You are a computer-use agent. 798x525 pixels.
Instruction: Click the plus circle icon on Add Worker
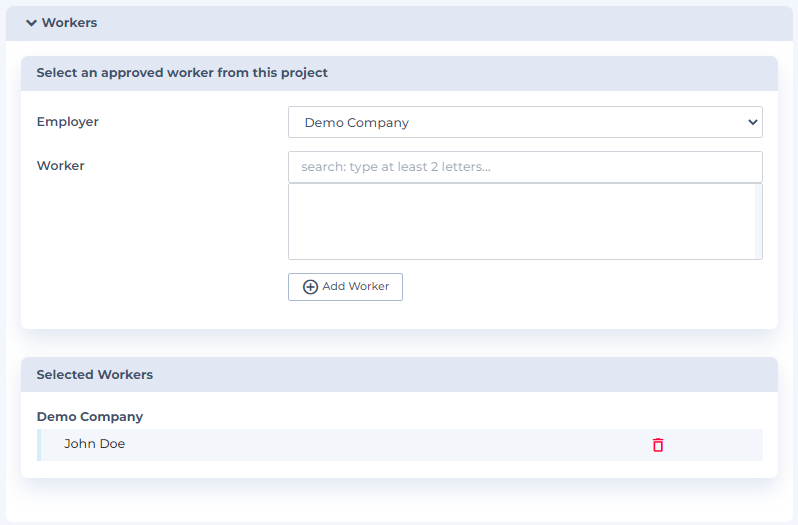coord(310,287)
